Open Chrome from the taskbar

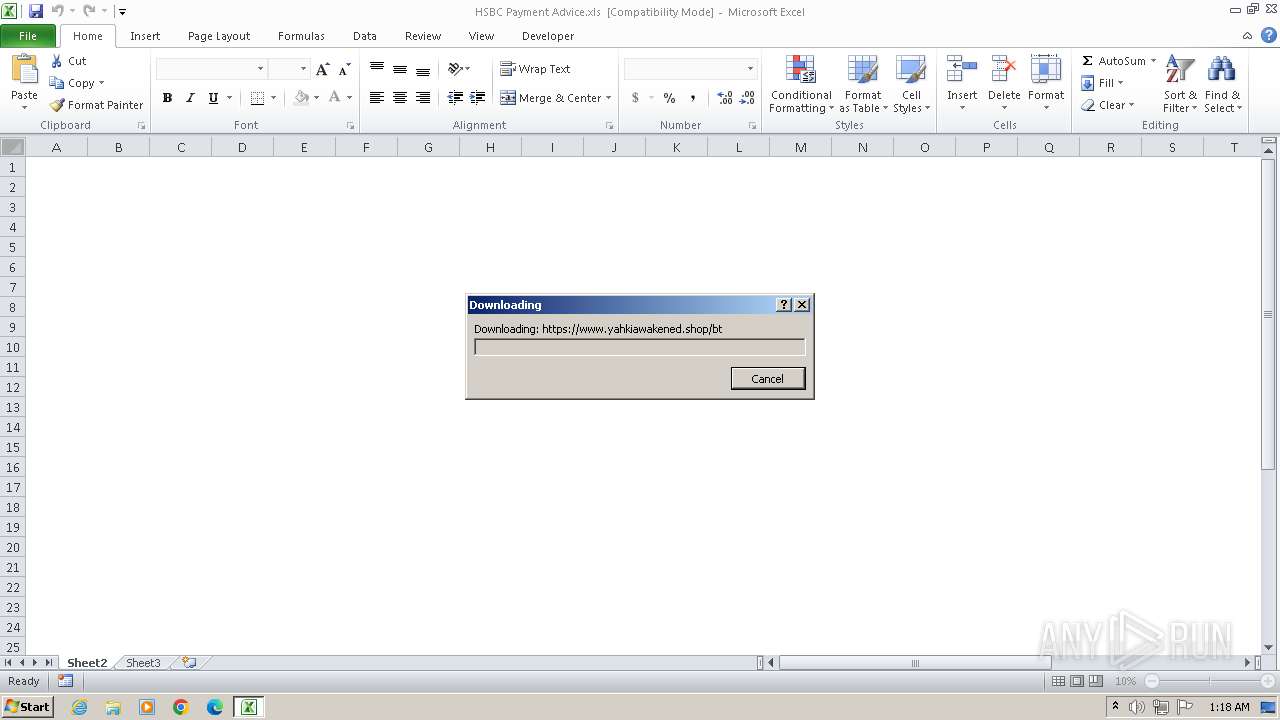pos(181,707)
